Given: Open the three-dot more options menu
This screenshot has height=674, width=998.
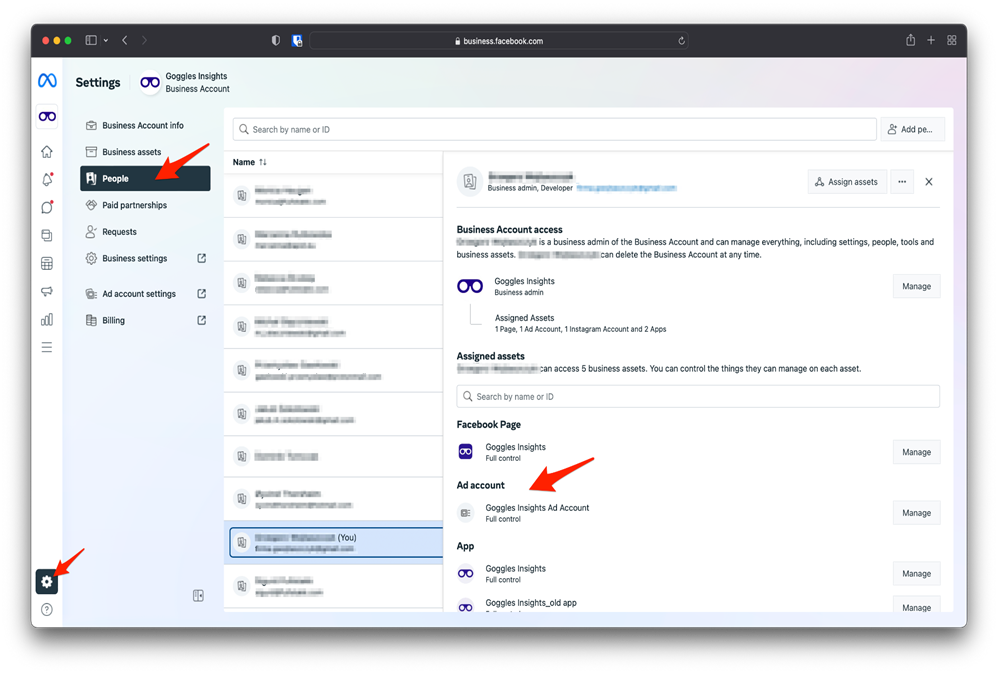Looking at the screenshot, I should pos(902,182).
